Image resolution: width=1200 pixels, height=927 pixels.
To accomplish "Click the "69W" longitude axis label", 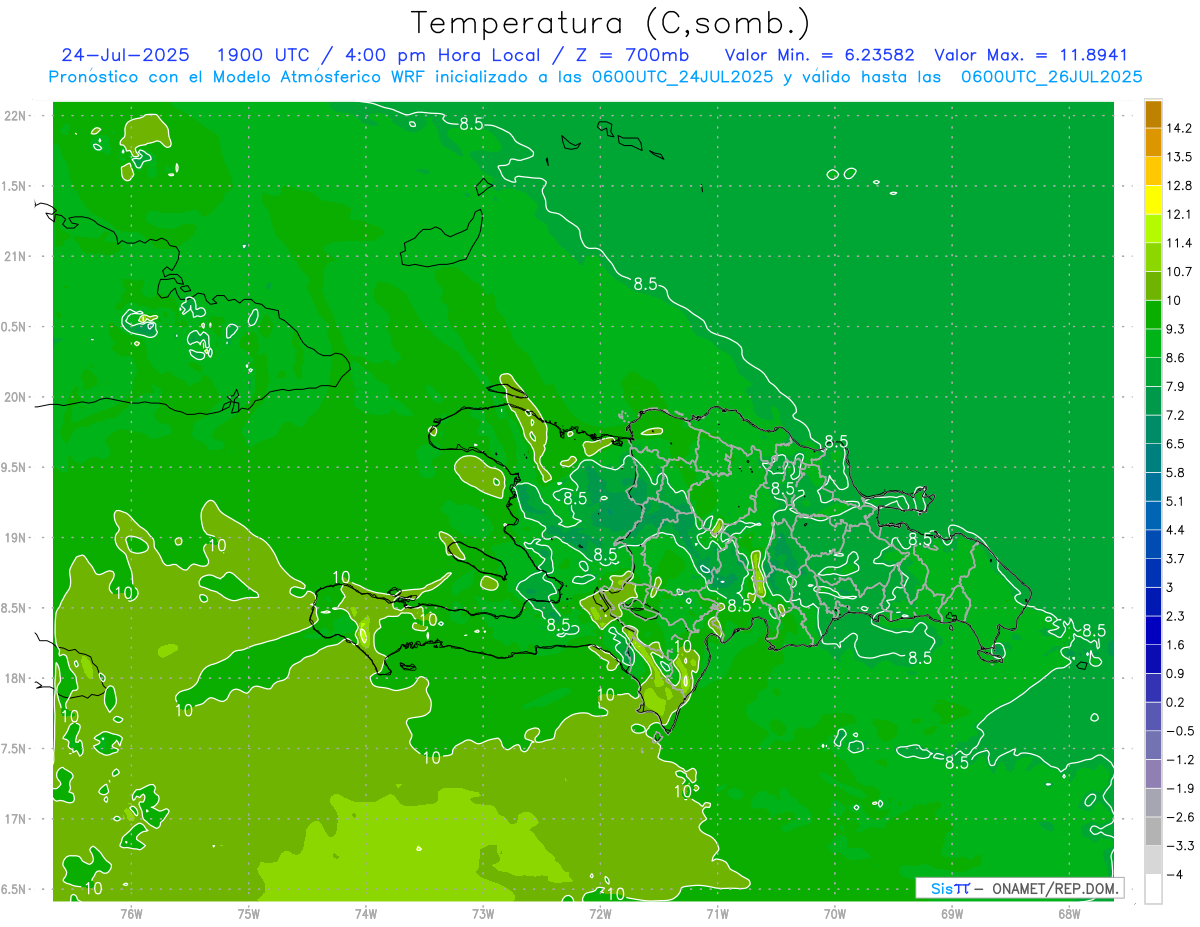I will (x=952, y=914).
